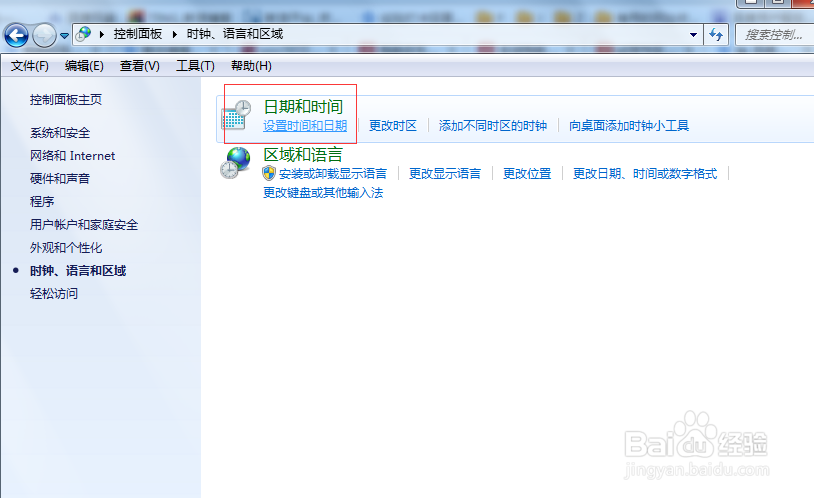
Task: Click the 搜索控制面板 search box
Action: pos(775,35)
